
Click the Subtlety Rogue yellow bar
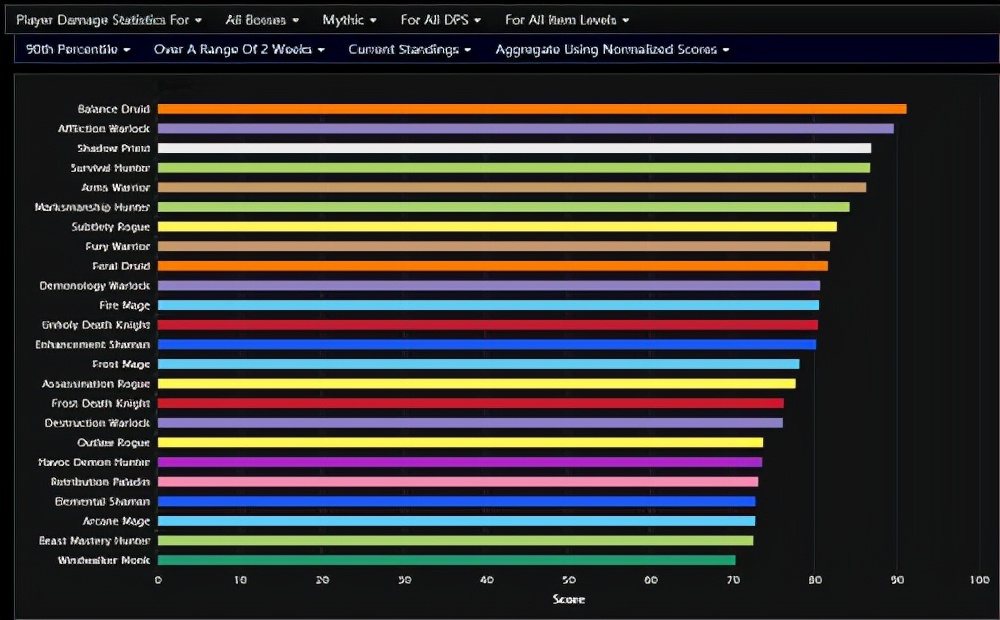pos(497,226)
